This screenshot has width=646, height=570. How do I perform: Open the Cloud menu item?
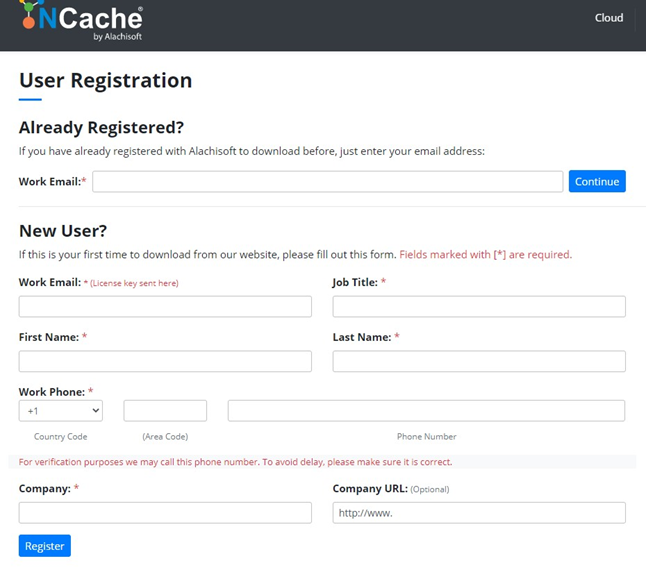pyautogui.click(x=608, y=17)
